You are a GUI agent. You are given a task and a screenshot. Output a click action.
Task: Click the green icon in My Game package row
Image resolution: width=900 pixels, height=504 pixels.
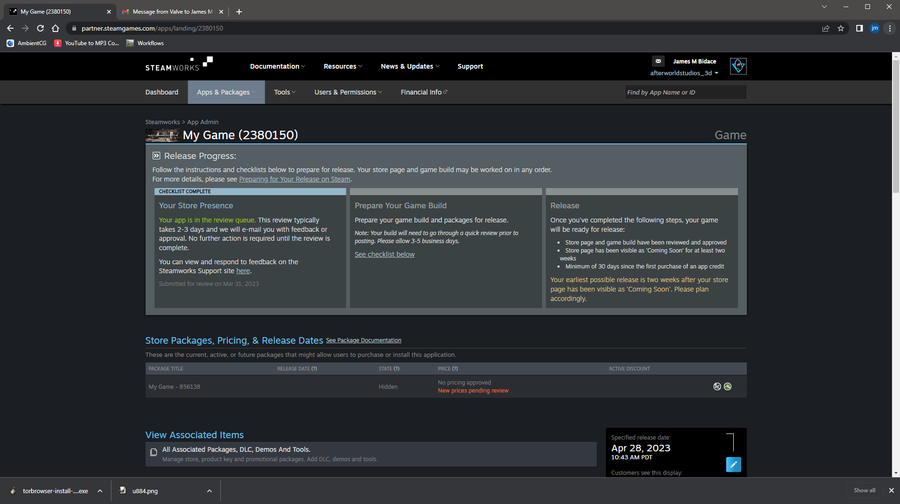[727, 386]
